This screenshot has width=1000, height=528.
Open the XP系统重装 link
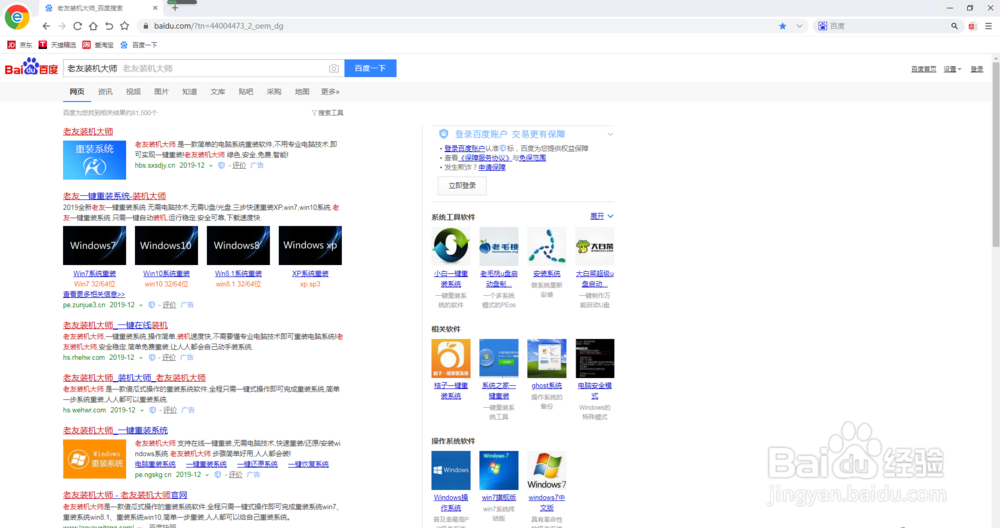click(310, 274)
